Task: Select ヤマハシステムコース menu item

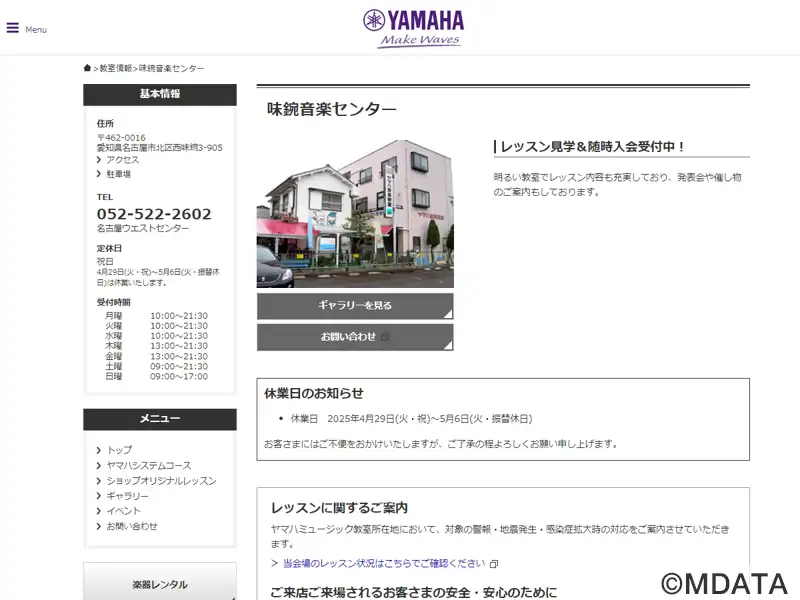Action: [149, 465]
